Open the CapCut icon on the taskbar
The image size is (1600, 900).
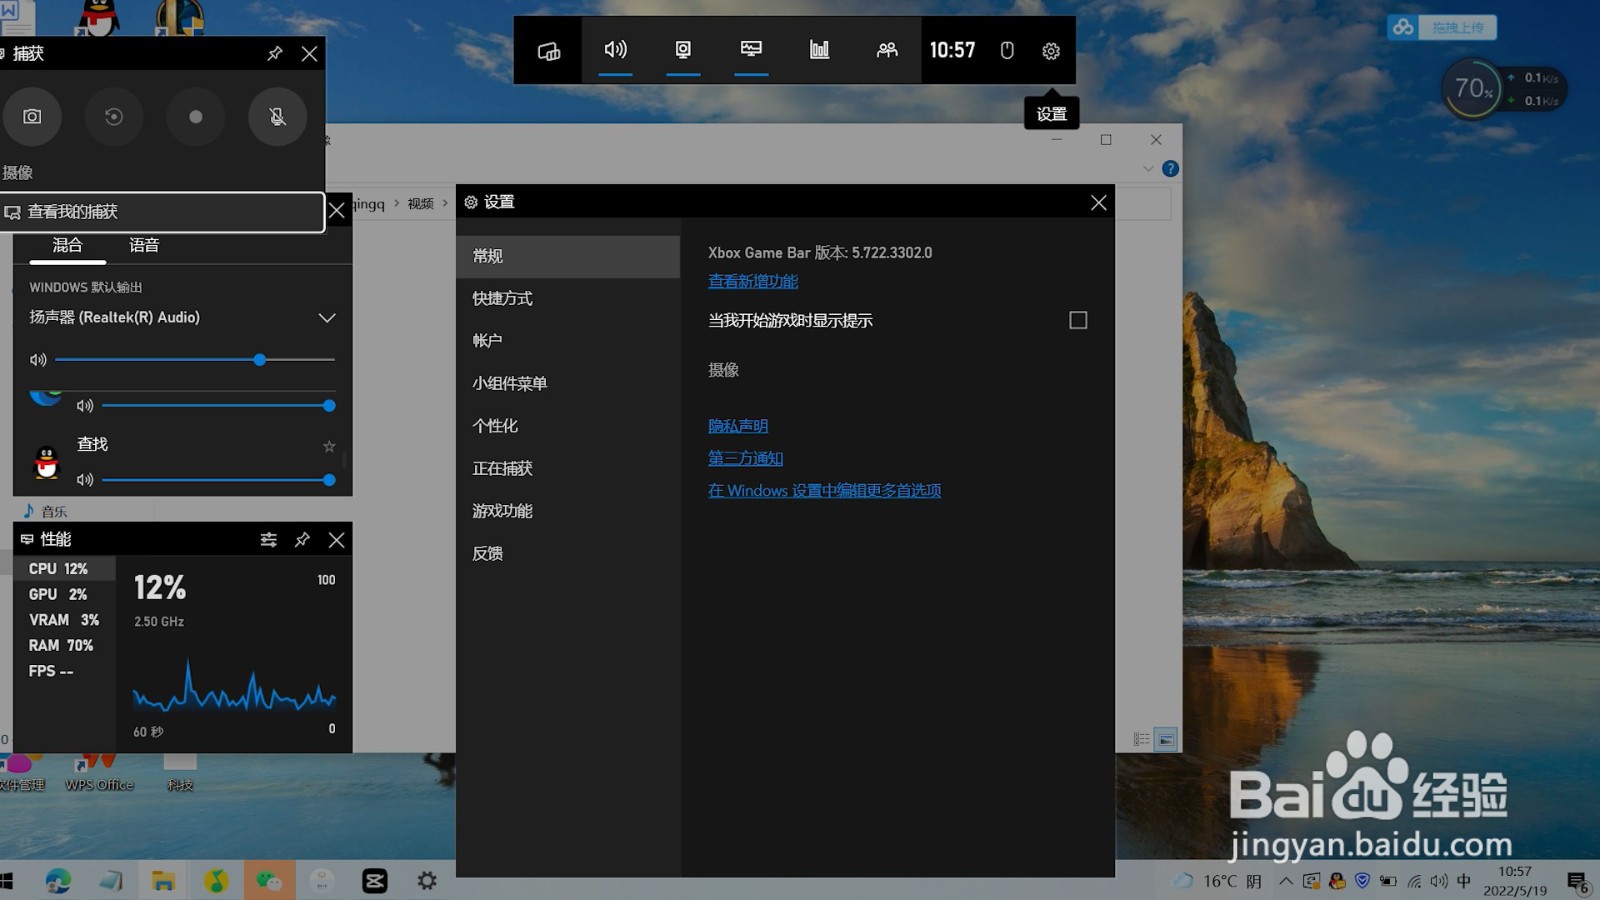point(374,881)
